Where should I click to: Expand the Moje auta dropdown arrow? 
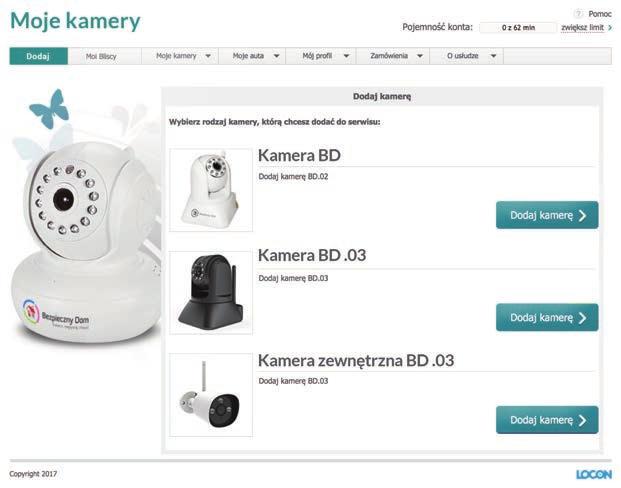tap(276, 56)
